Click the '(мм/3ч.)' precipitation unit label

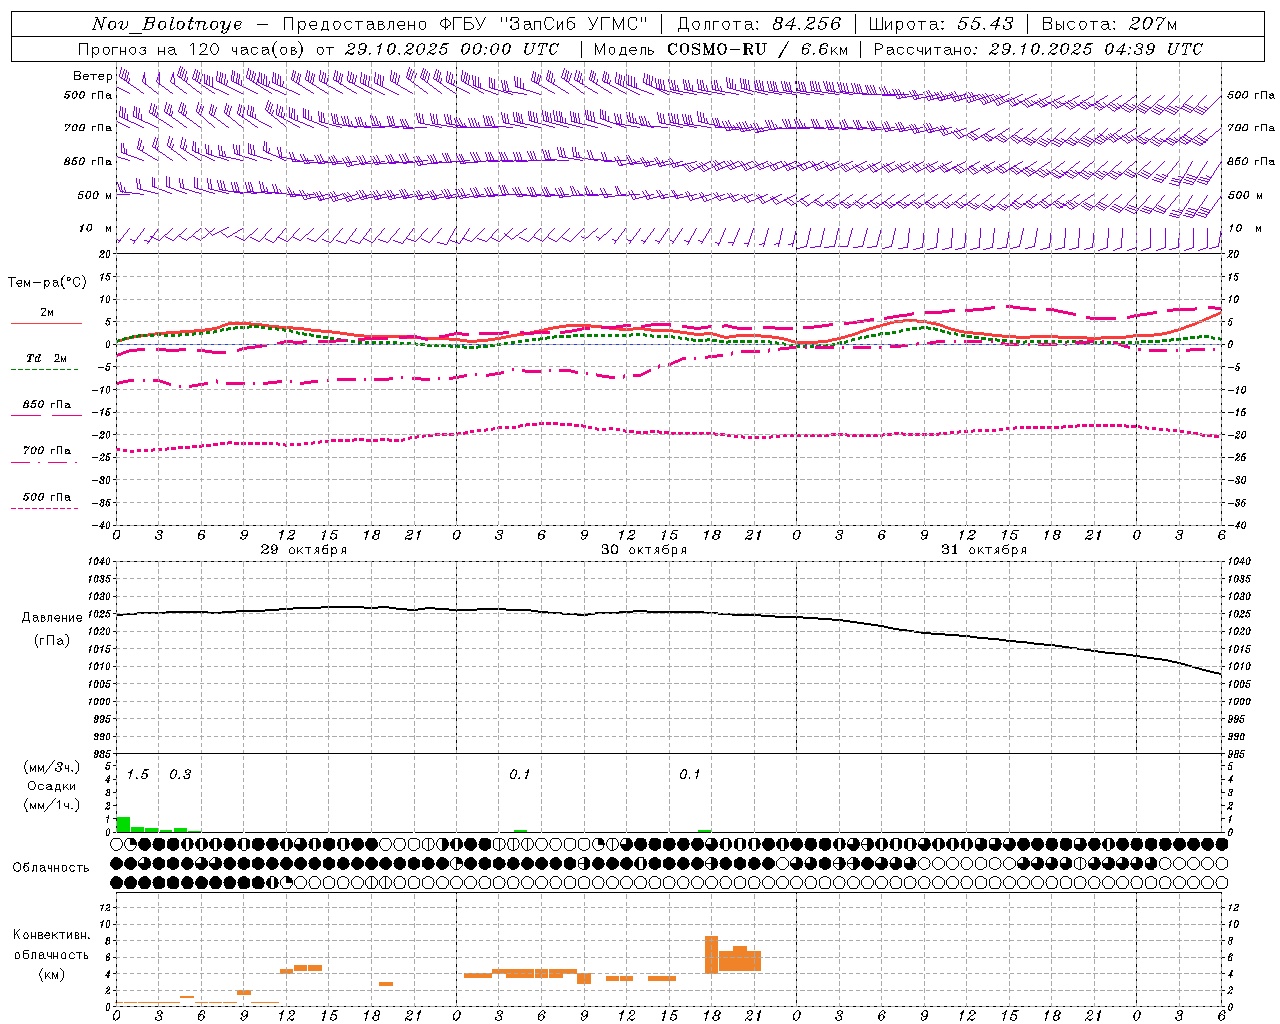click(52, 767)
